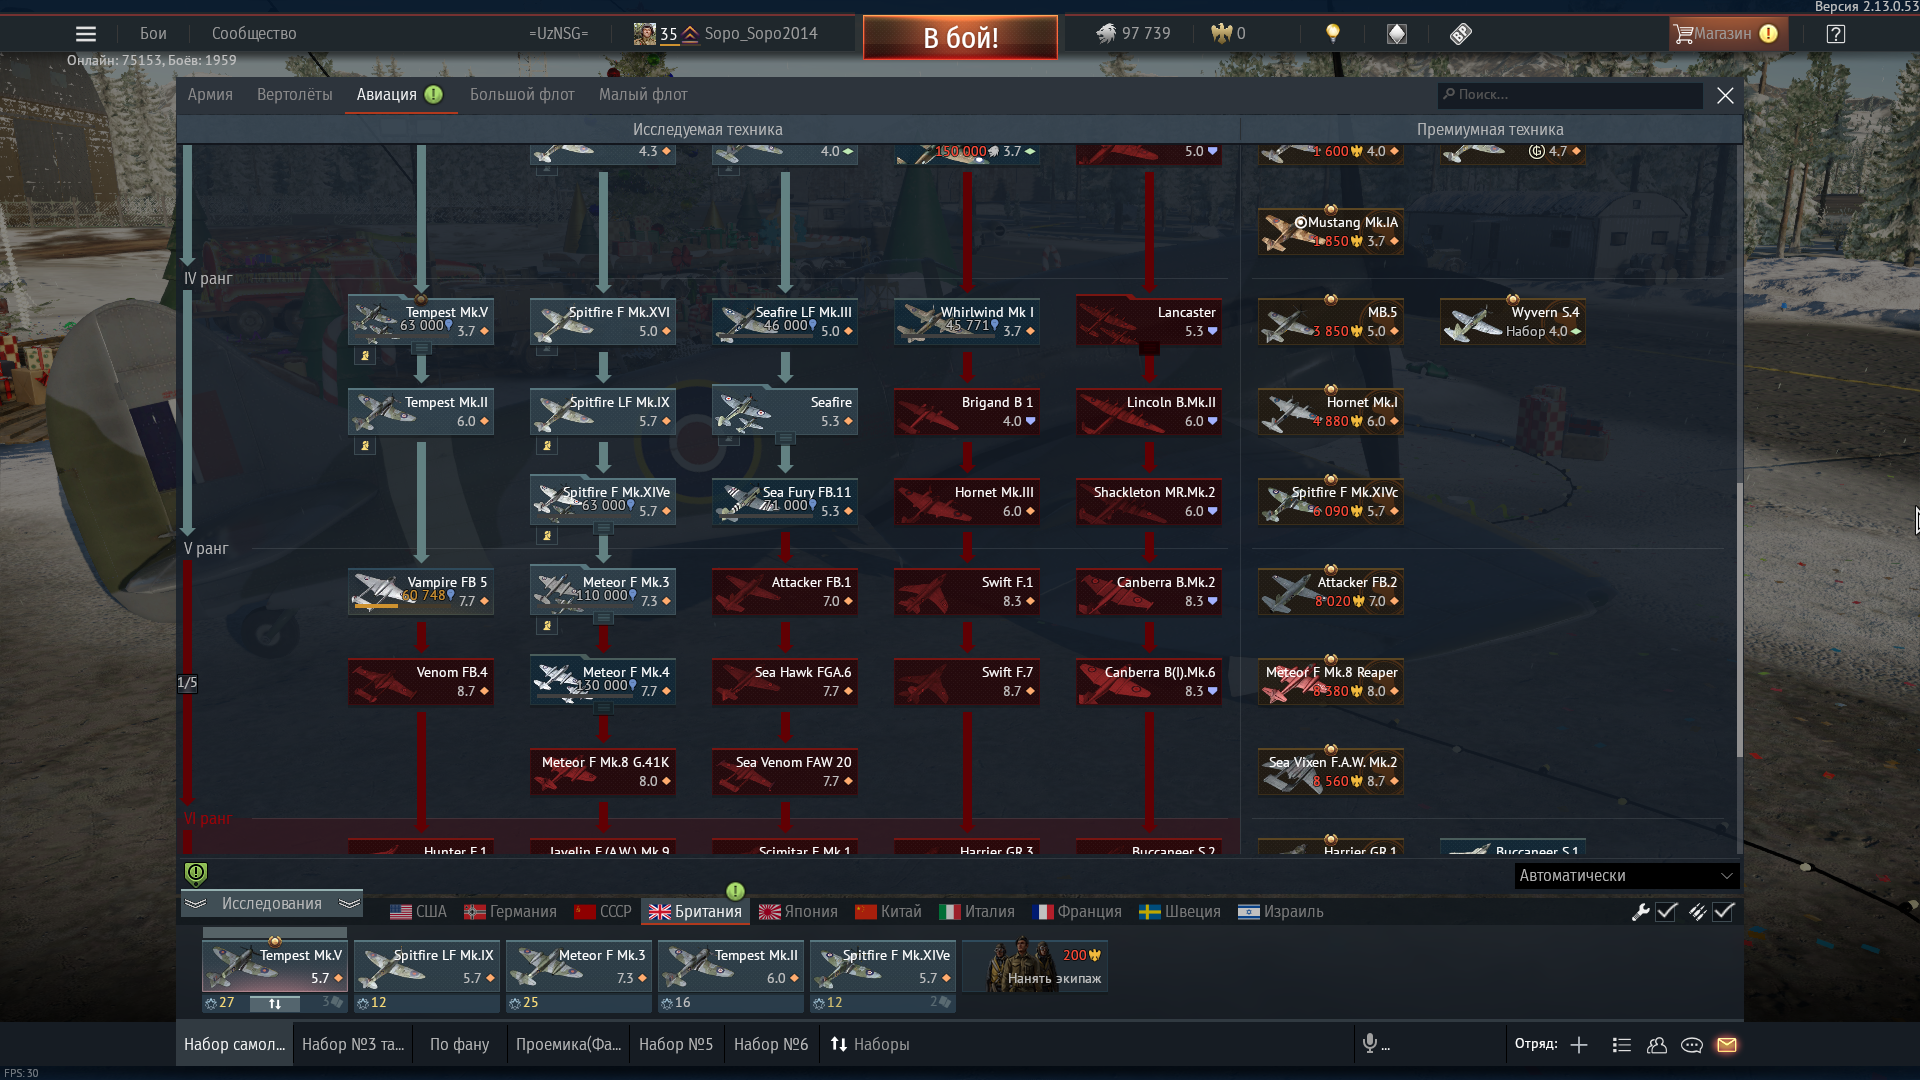Viewport: 1920px width, 1080px height.
Task: Select the Германия nation tab
Action: [x=510, y=912]
